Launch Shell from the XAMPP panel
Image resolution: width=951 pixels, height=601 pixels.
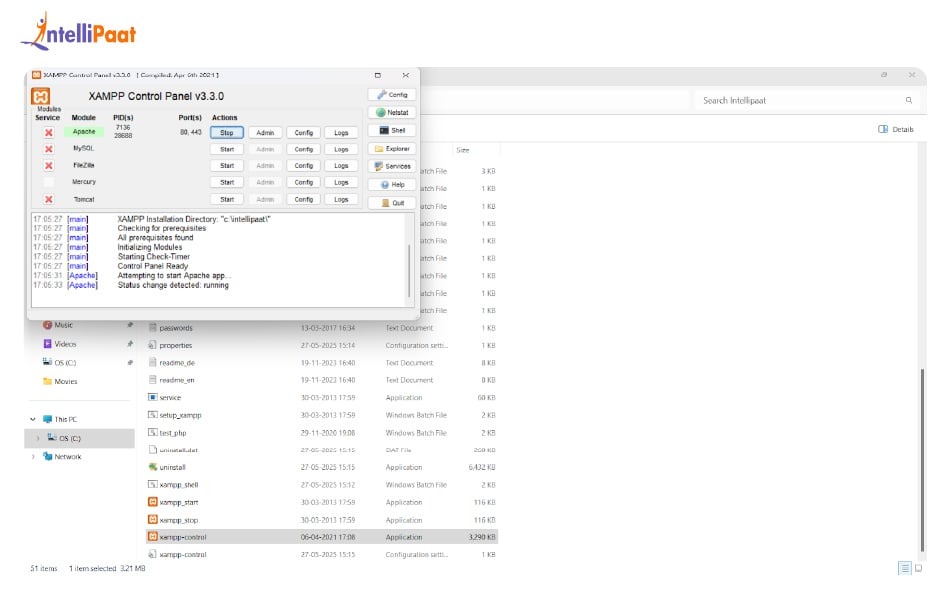tap(392, 130)
